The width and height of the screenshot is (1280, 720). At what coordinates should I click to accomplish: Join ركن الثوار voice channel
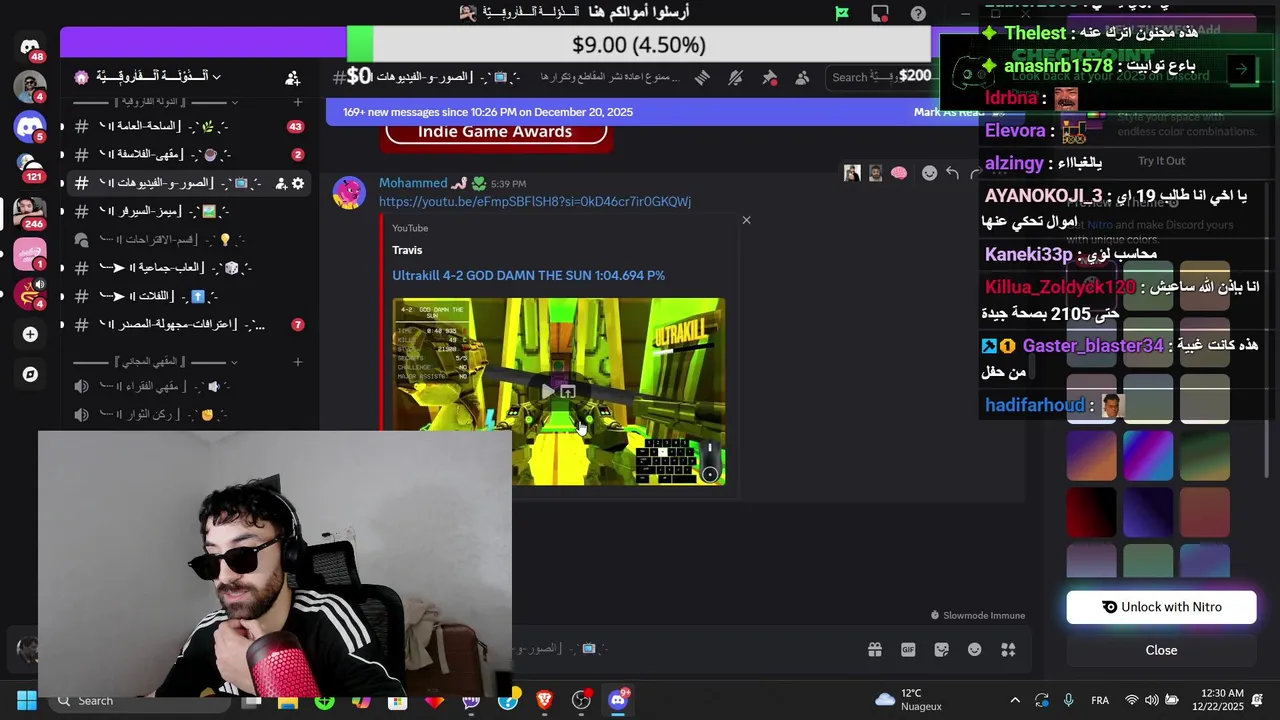189,414
